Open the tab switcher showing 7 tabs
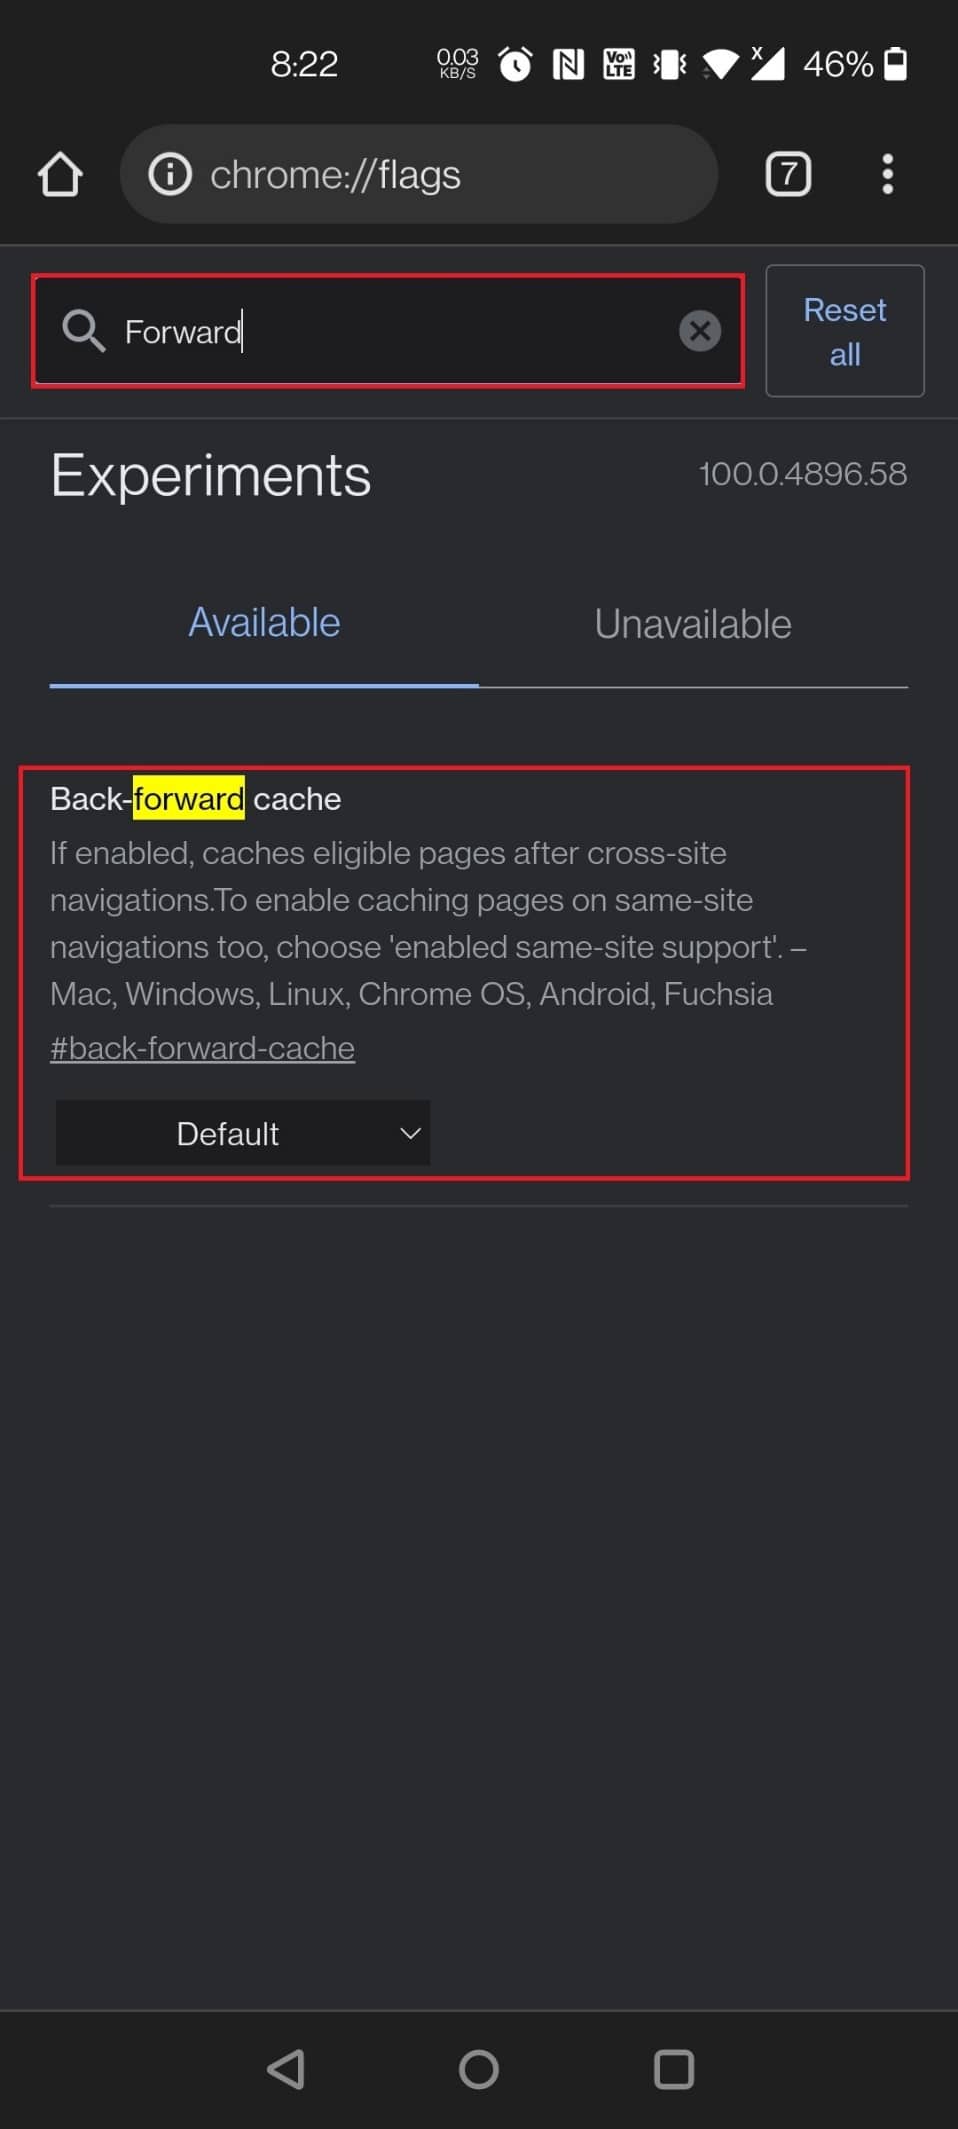Screen dimensions: 958x2129 (x=788, y=174)
